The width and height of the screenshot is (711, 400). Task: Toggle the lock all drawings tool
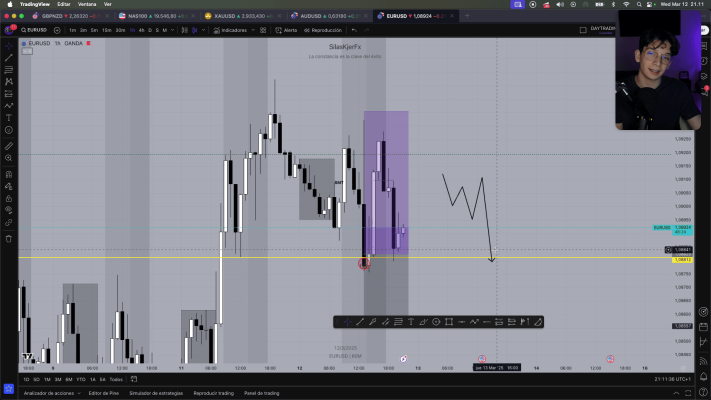click(9, 200)
